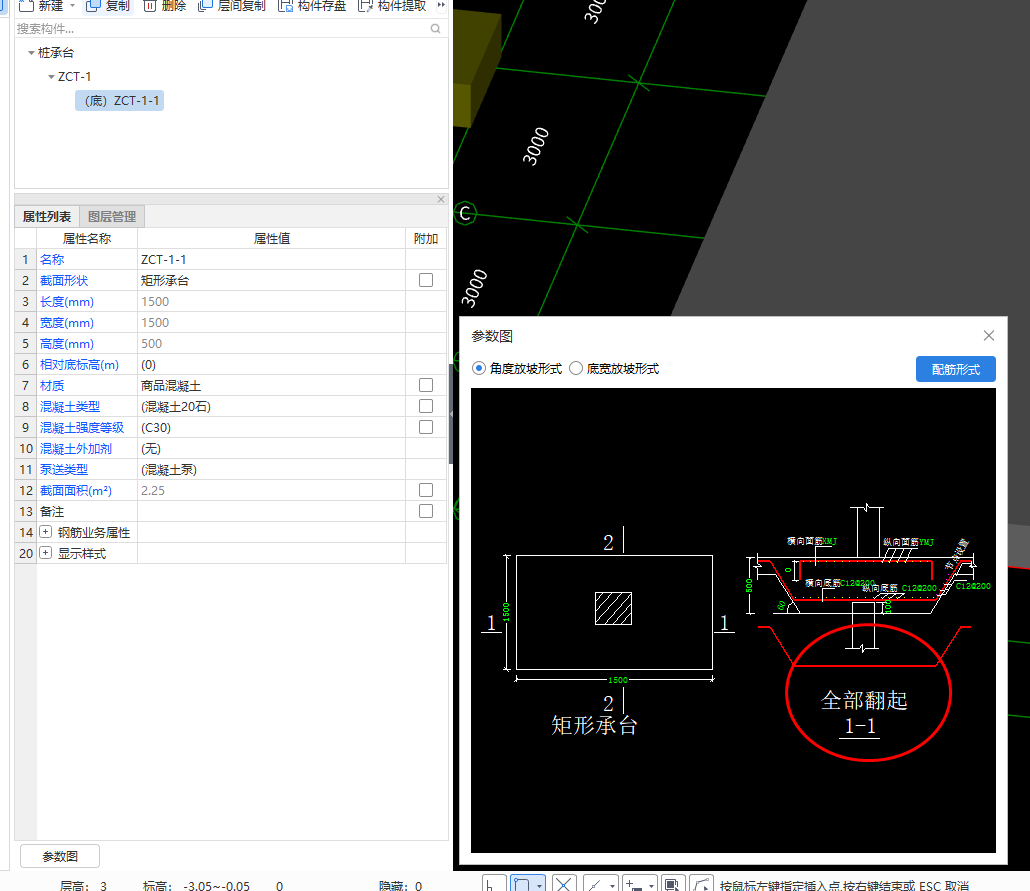The width and height of the screenshot is (1030, 891).
Task: Click 构件提取 extract component icon
Action: 365,6
